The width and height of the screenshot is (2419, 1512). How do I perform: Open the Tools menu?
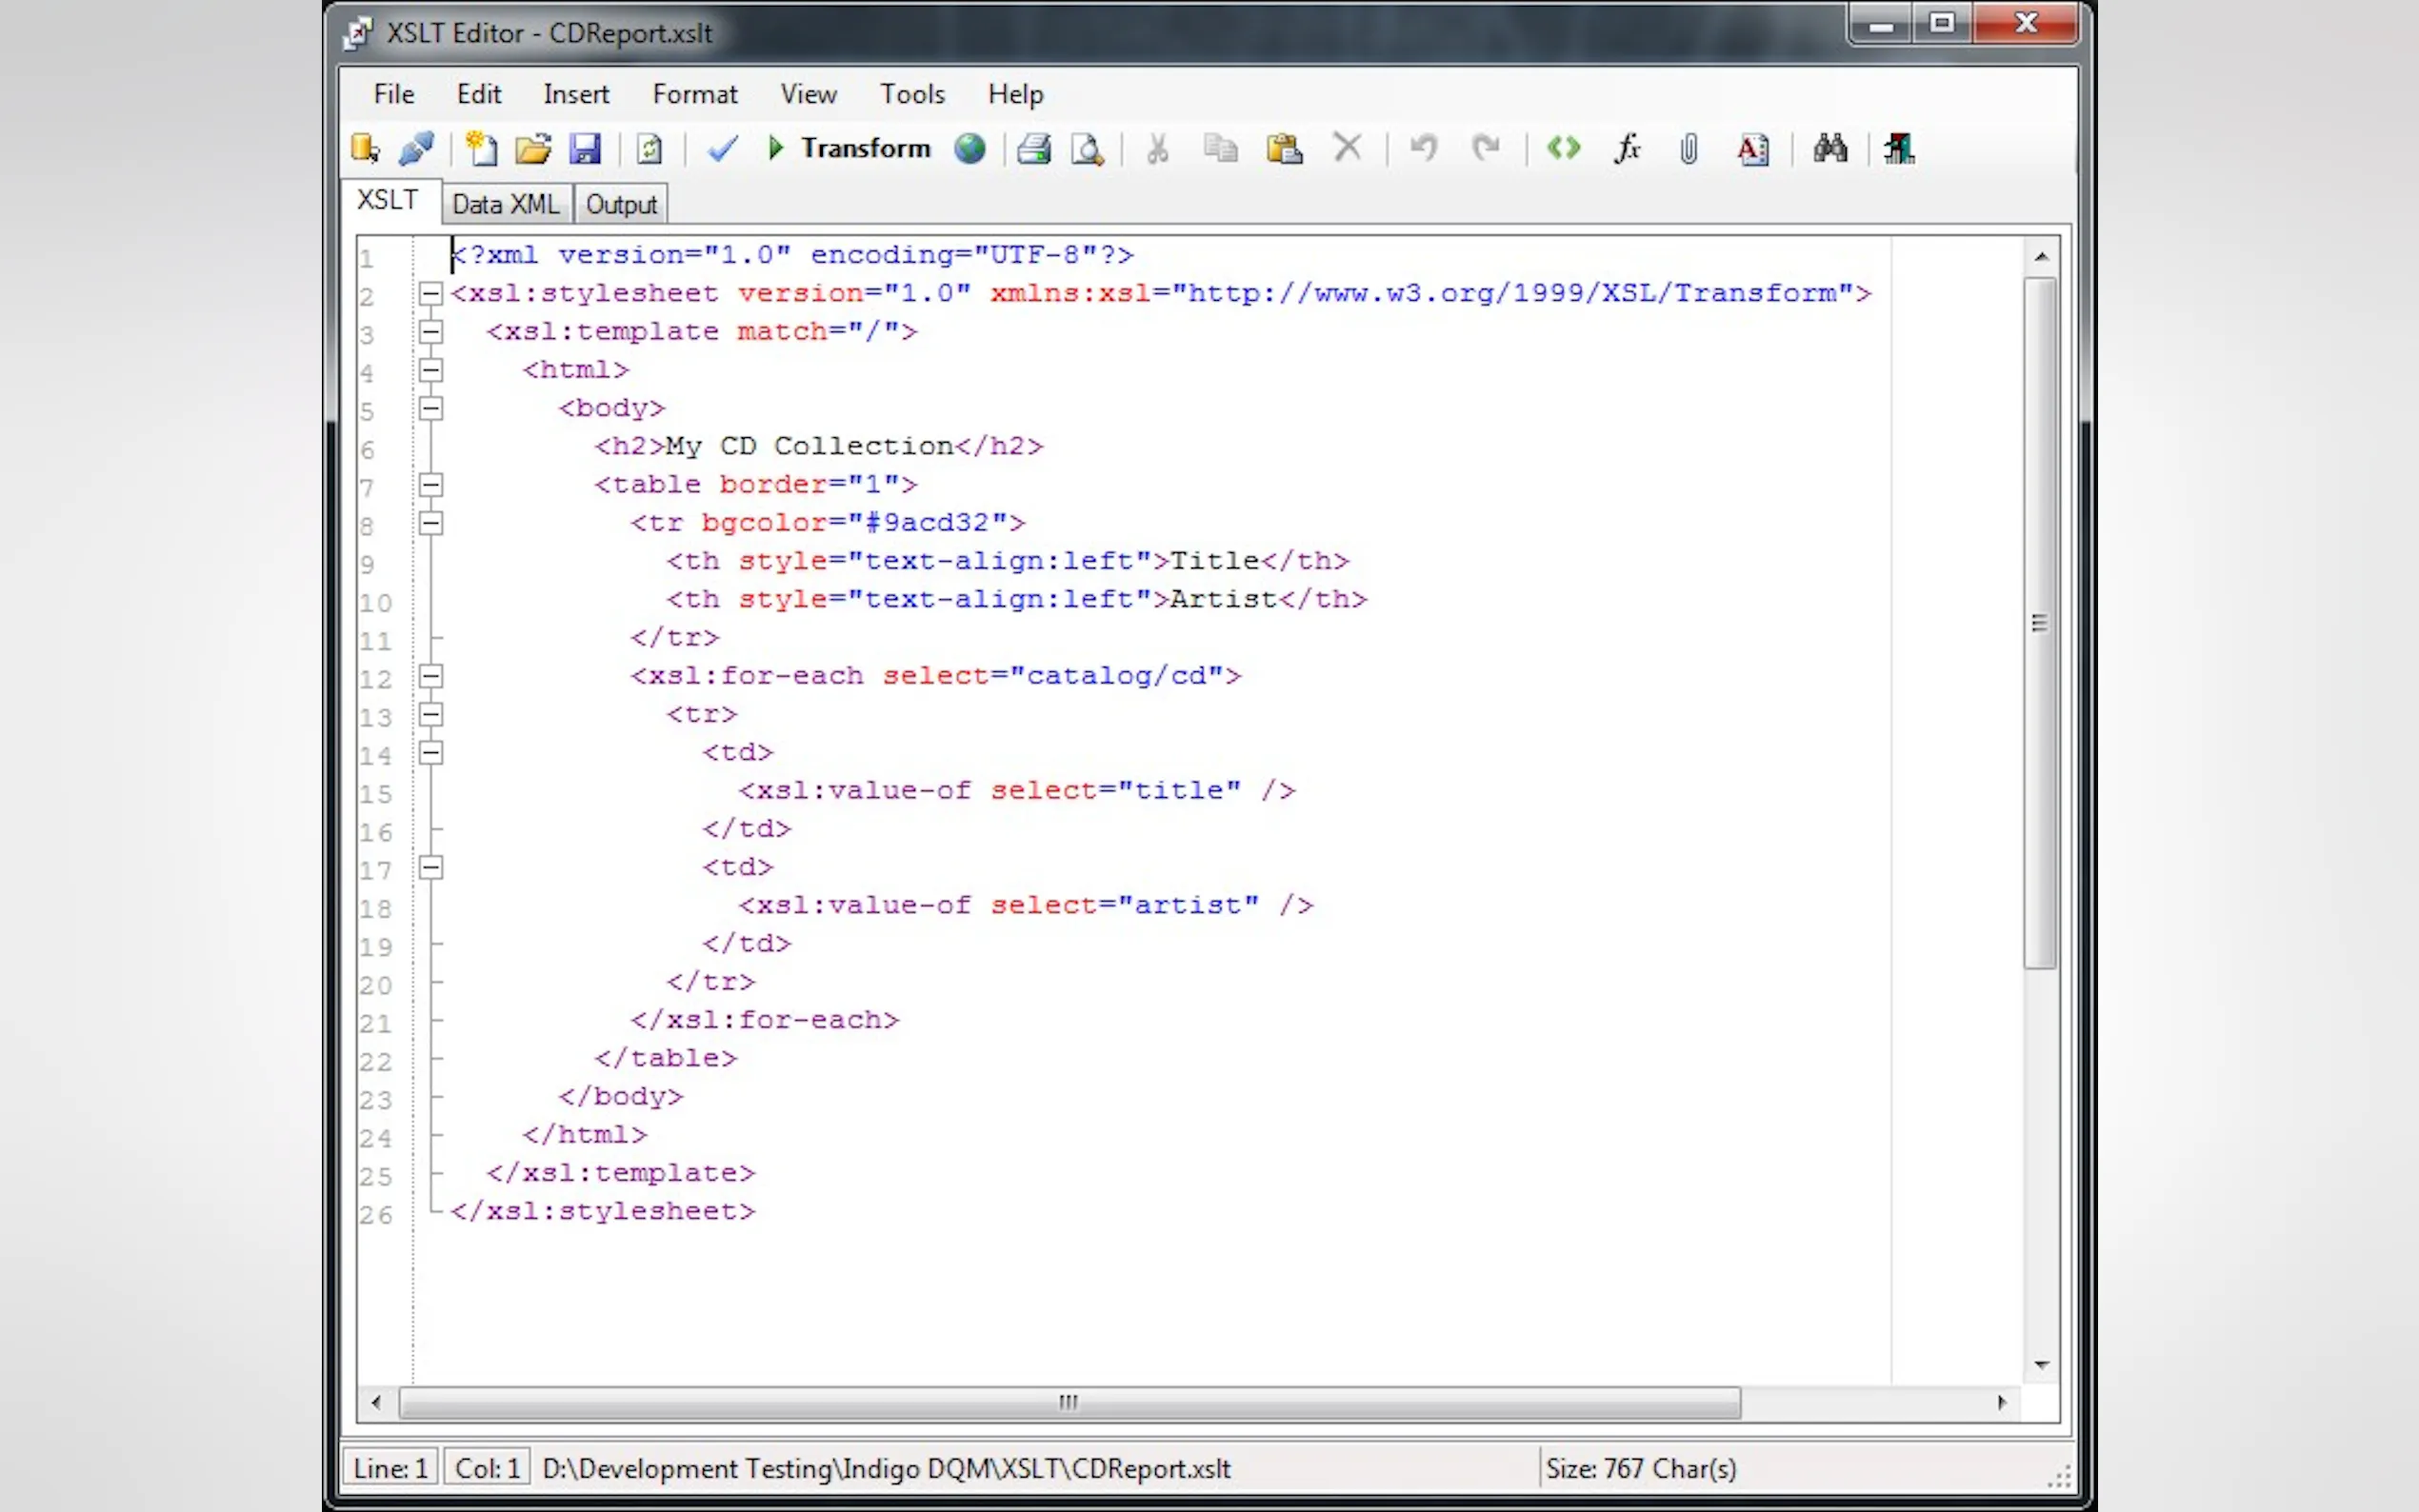coord(911,94)
